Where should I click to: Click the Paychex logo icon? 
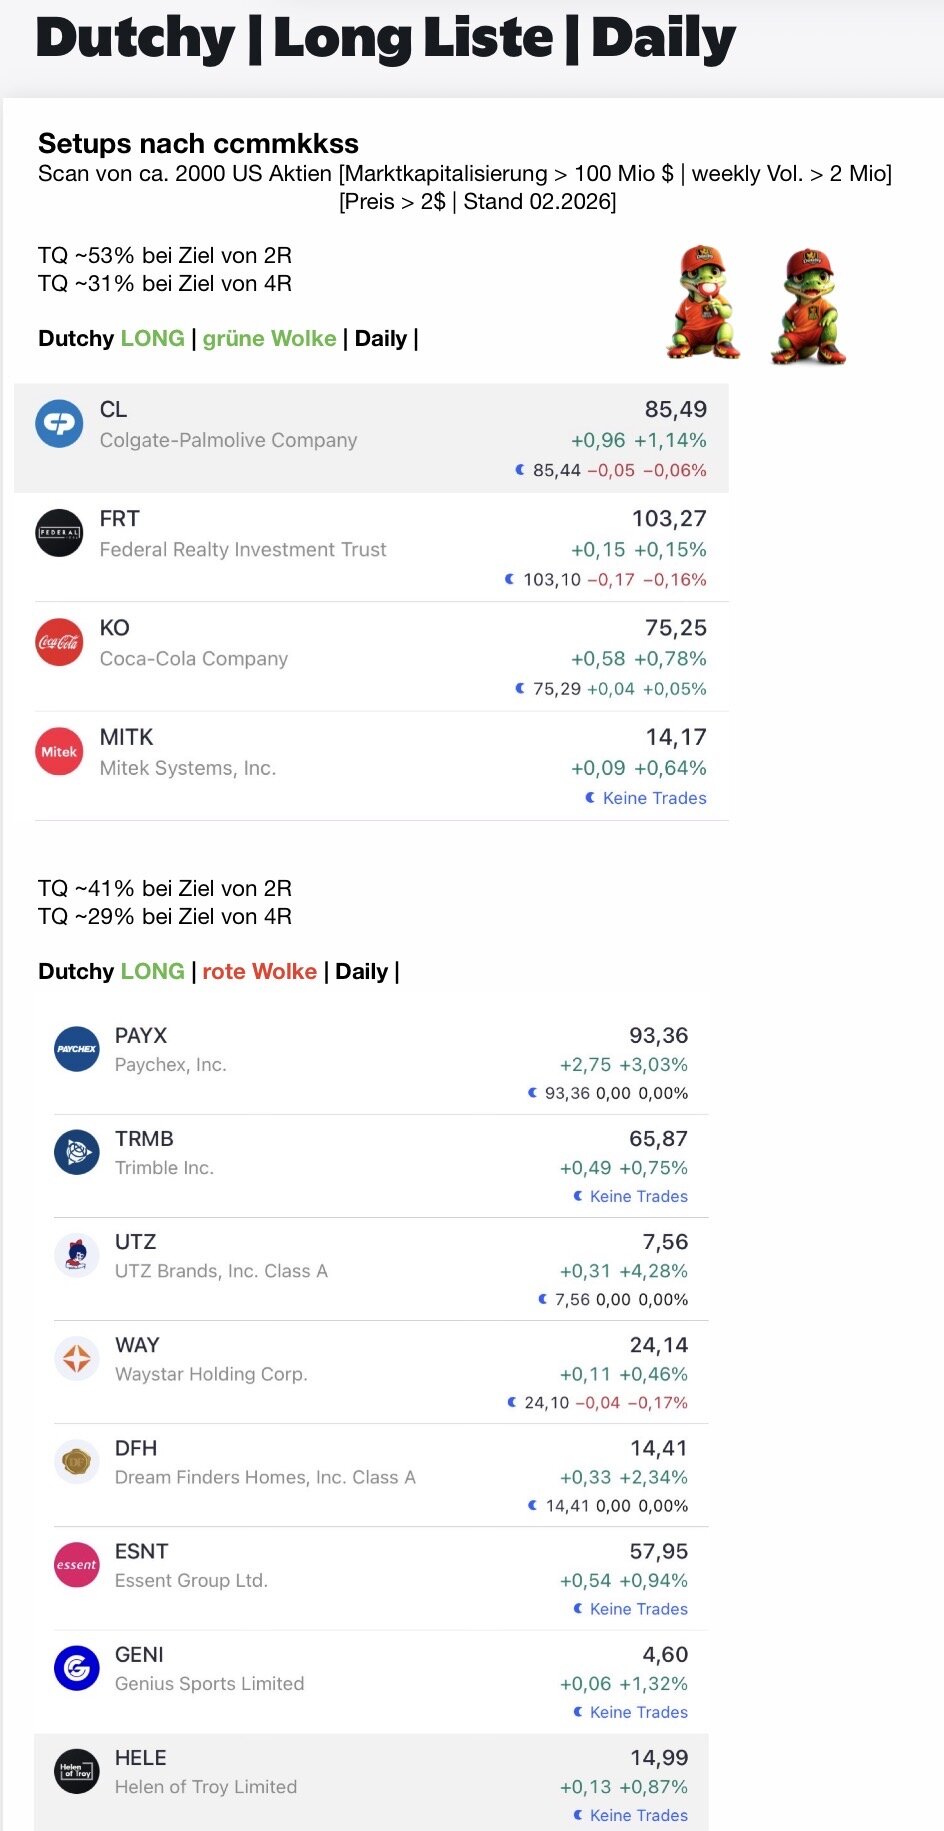(x=77, y=1049)
